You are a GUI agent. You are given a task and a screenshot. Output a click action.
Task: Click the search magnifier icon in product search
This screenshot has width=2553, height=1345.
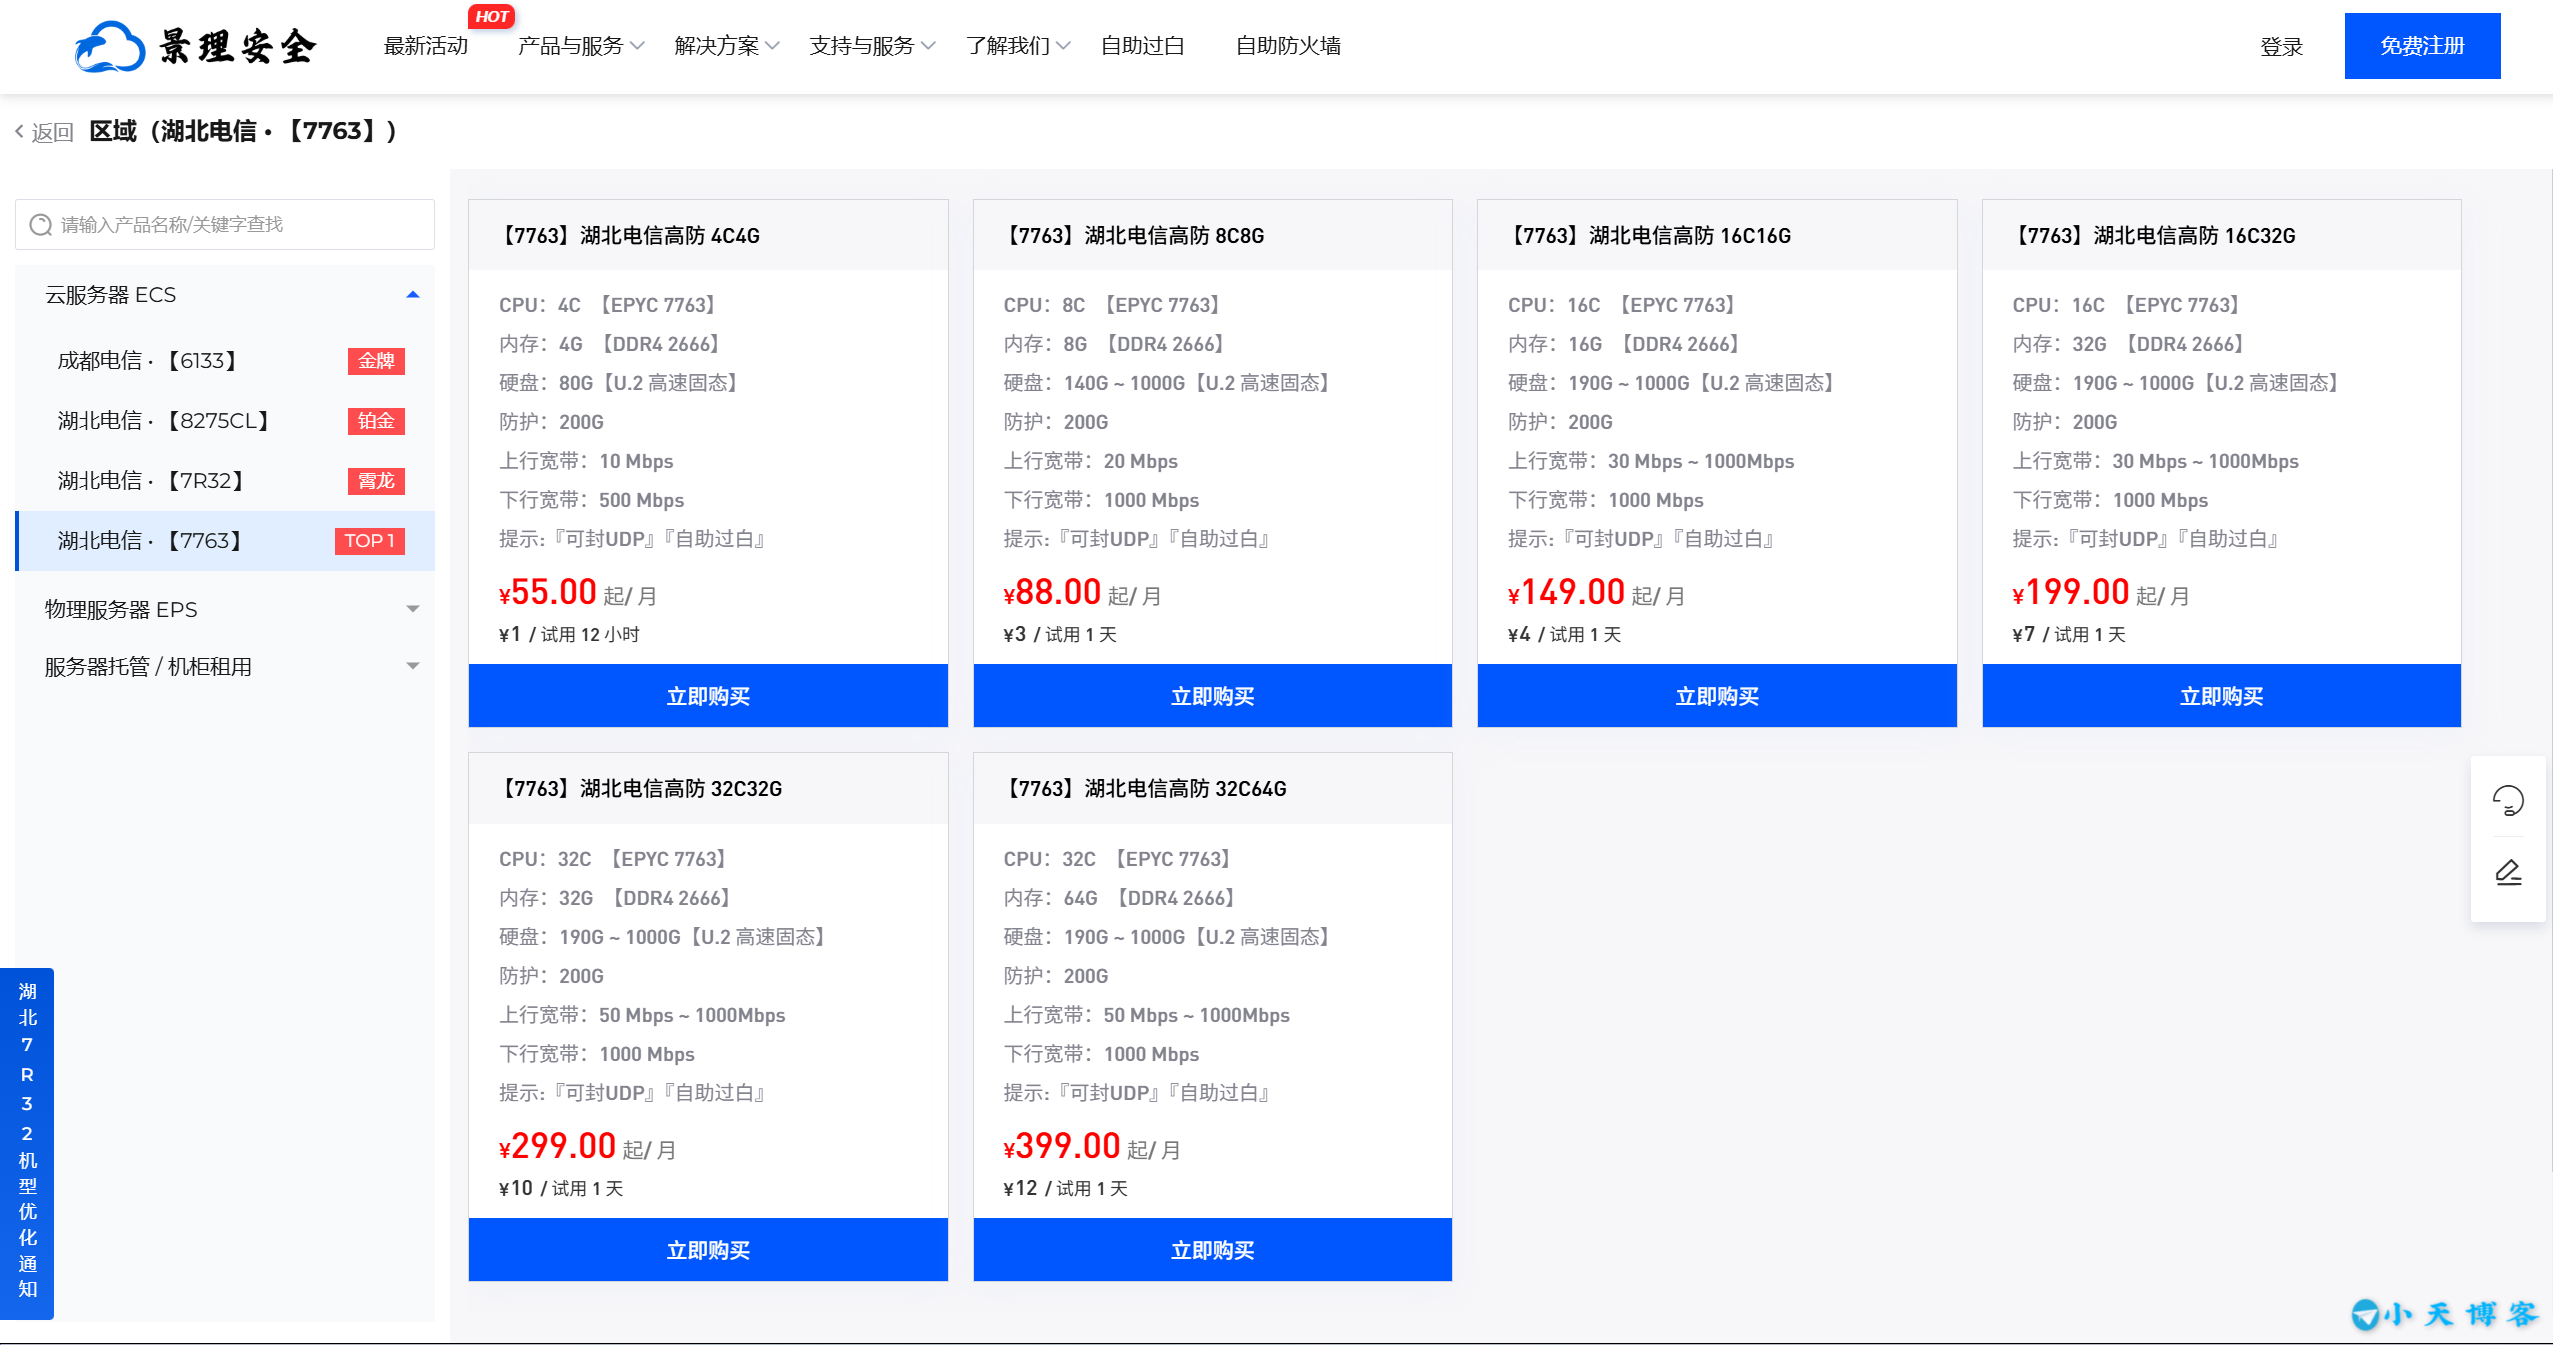41,225
